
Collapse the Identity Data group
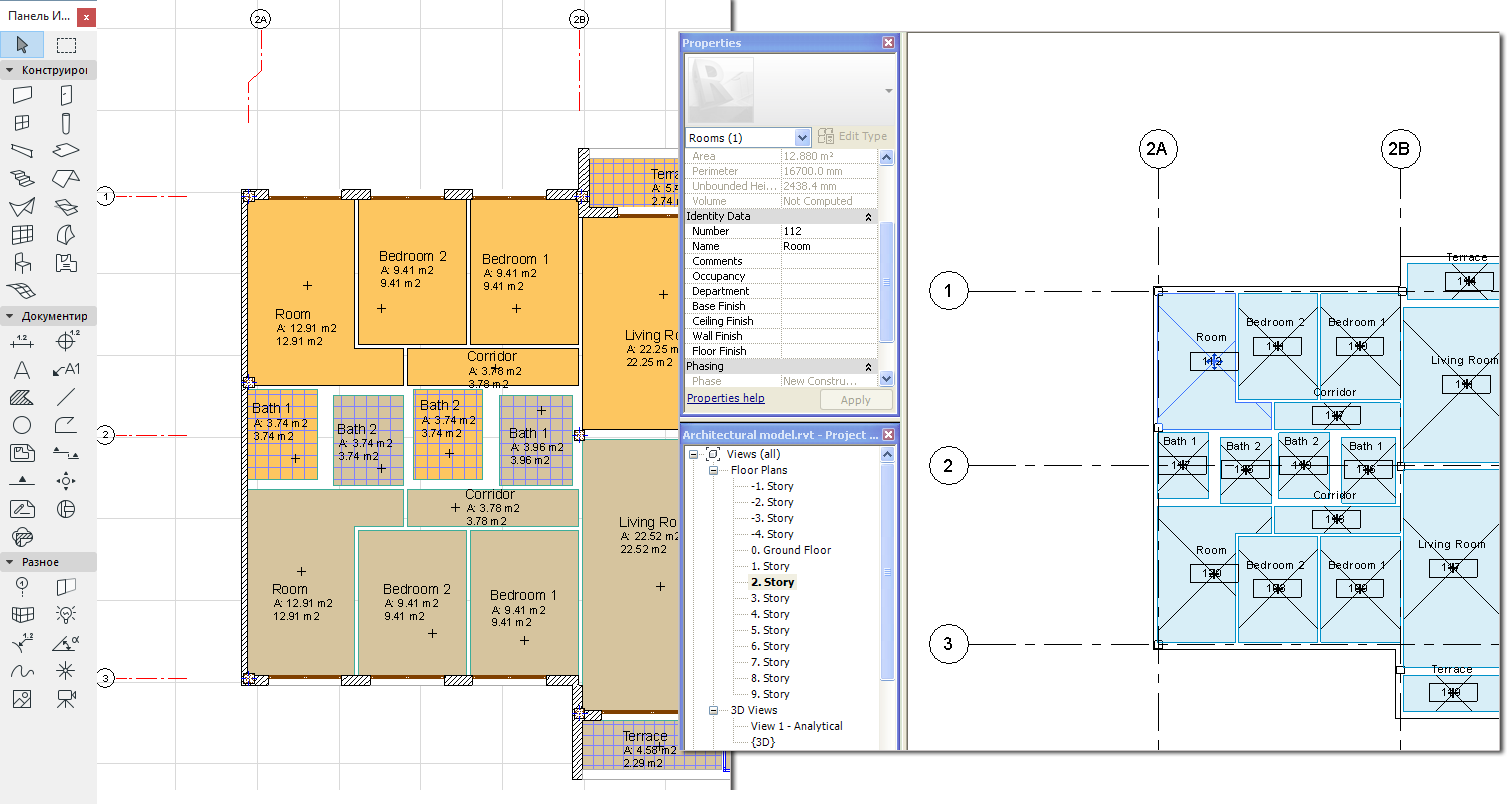[868, 216]
